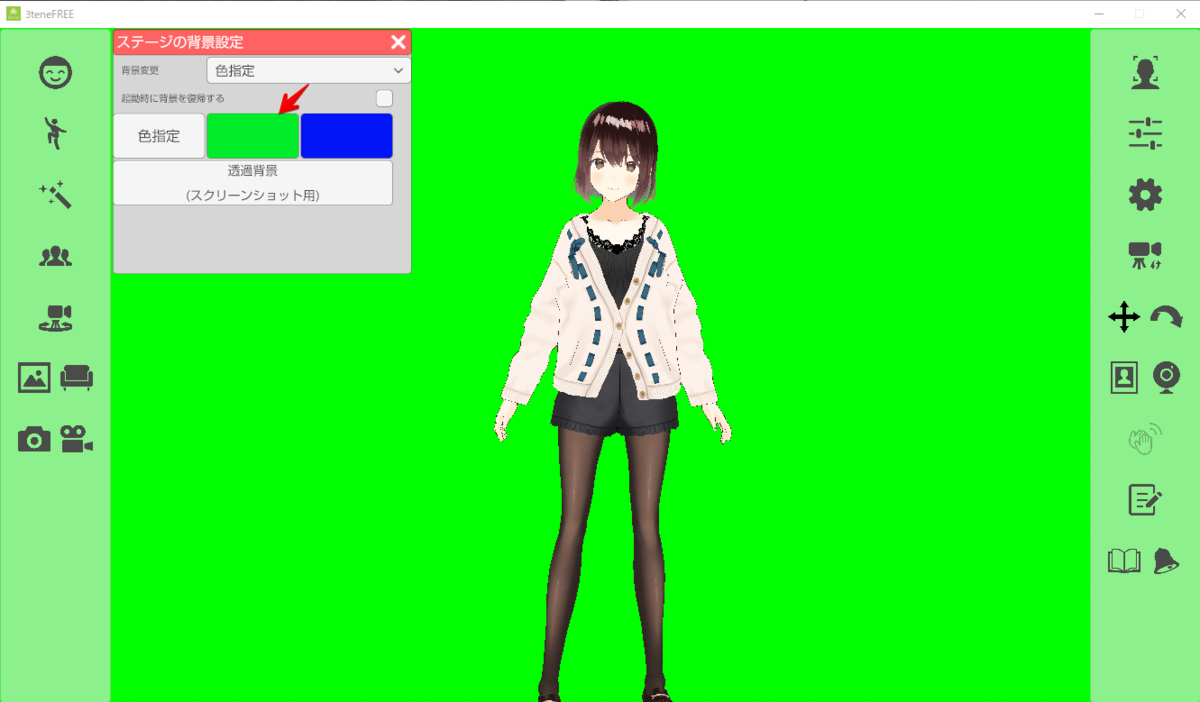Select the green background color swatch

tap(252, 135)
